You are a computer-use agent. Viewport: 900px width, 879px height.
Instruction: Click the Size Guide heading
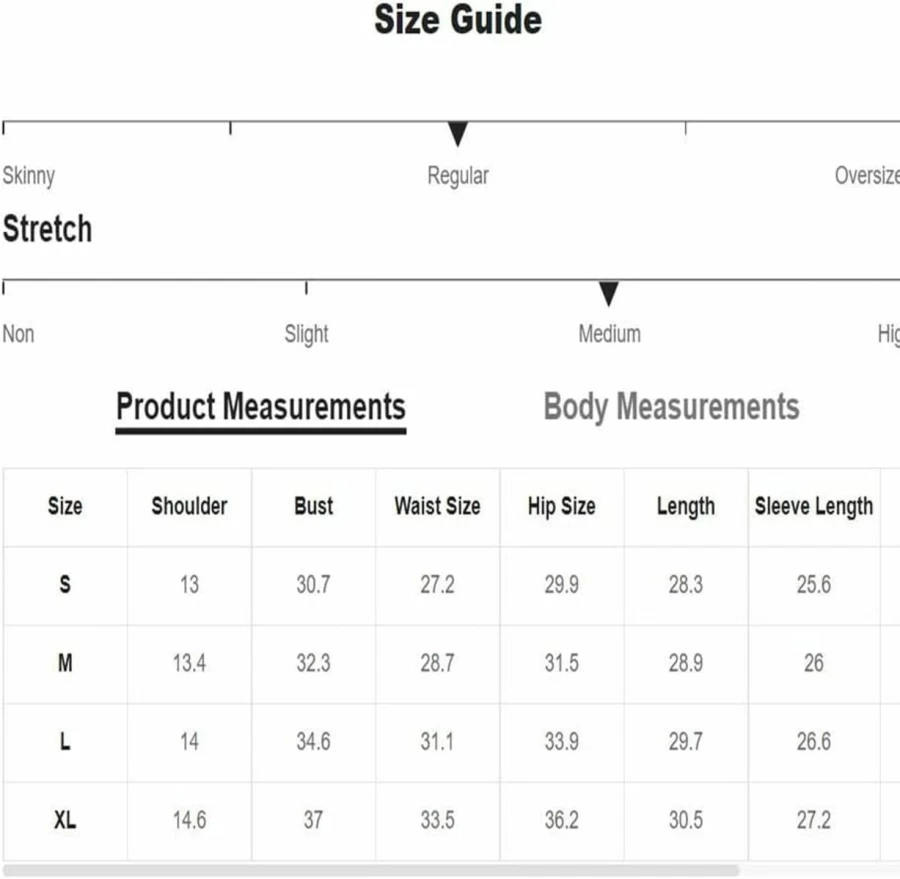tap(458, 20)
